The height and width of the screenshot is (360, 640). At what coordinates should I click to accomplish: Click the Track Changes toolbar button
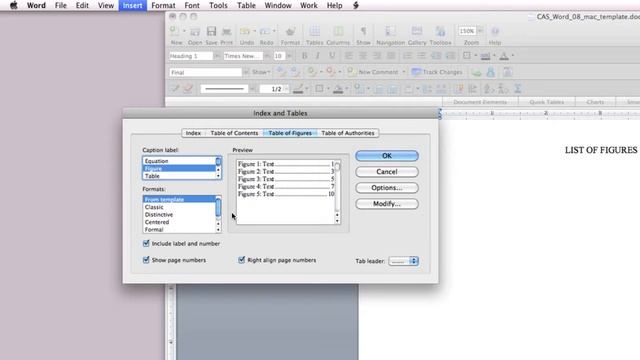437,72
